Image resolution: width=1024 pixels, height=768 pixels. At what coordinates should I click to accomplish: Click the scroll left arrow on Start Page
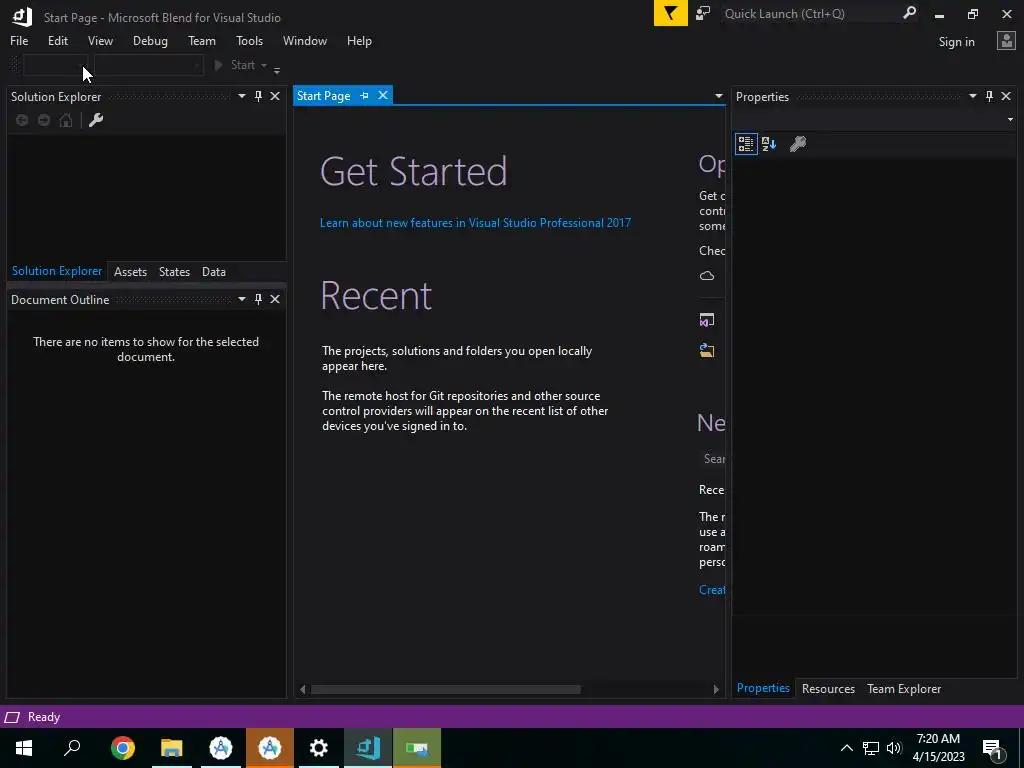coord(302,690)
